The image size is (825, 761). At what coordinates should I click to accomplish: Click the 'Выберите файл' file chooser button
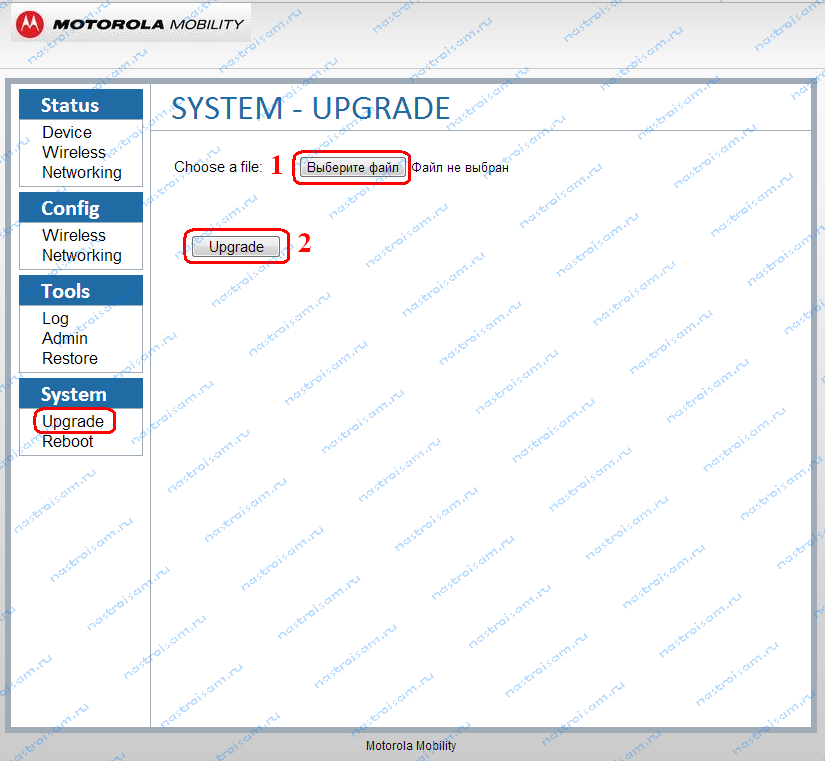[352, 168]
